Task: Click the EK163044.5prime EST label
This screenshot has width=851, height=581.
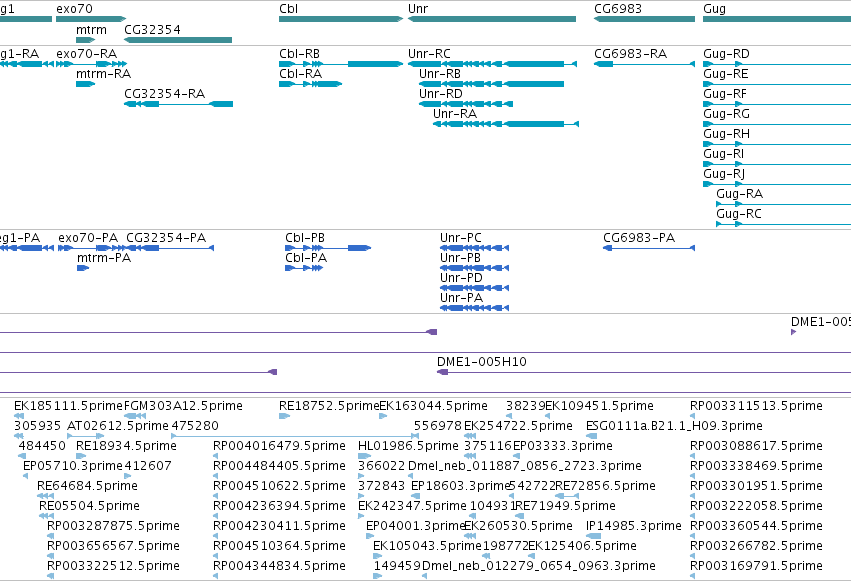Action: [433, 406]
